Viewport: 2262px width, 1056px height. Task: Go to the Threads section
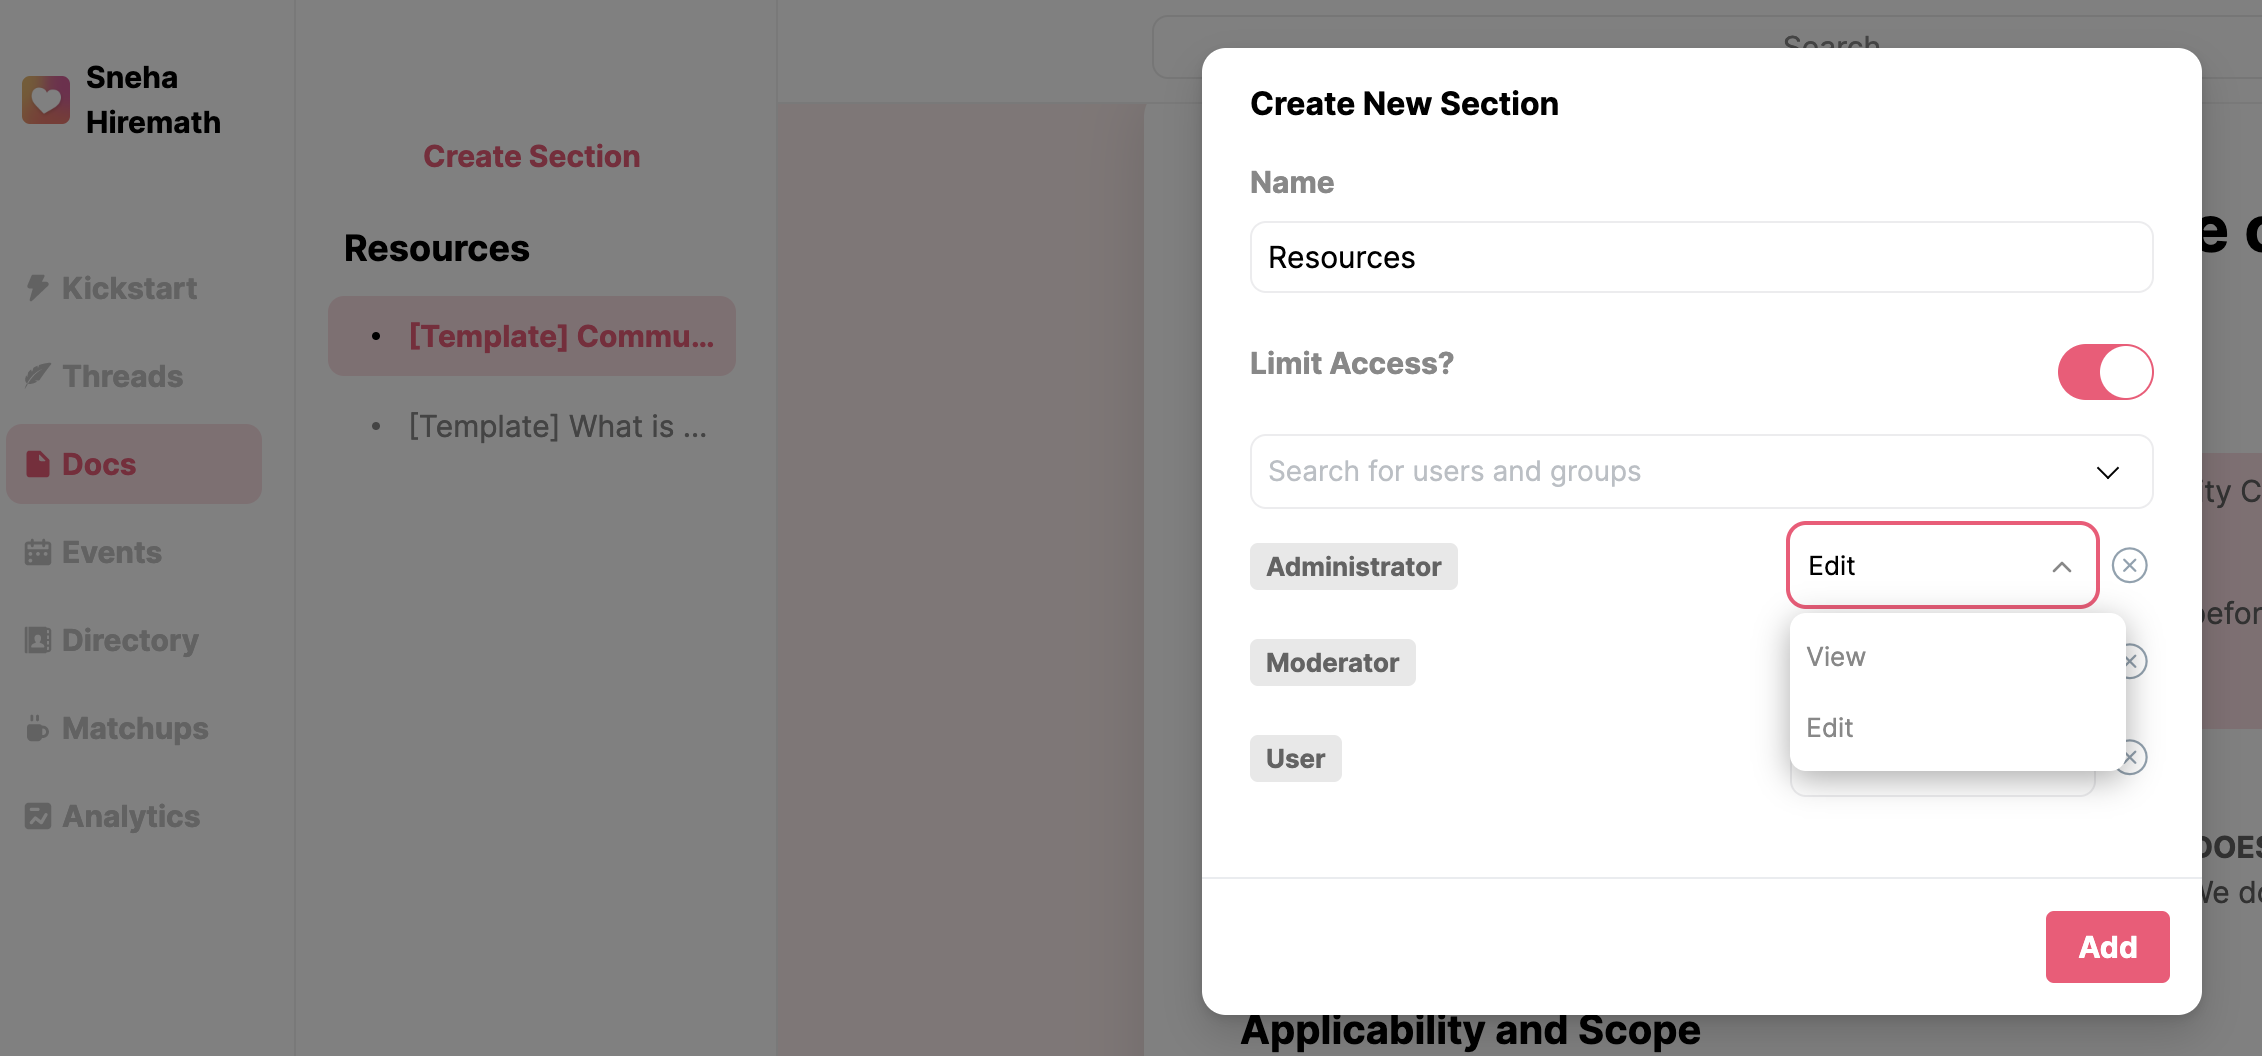tap(122, 376)
